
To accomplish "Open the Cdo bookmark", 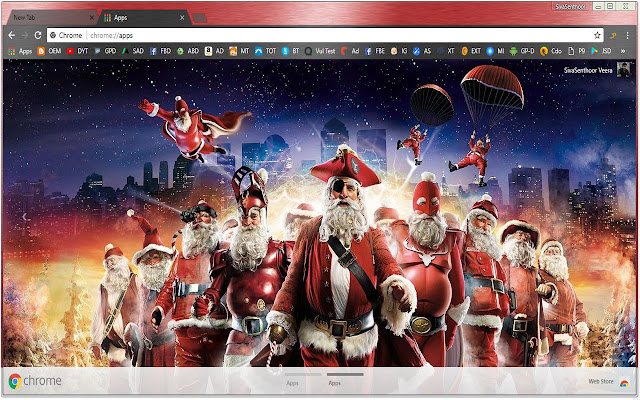I will coord(551,51).
